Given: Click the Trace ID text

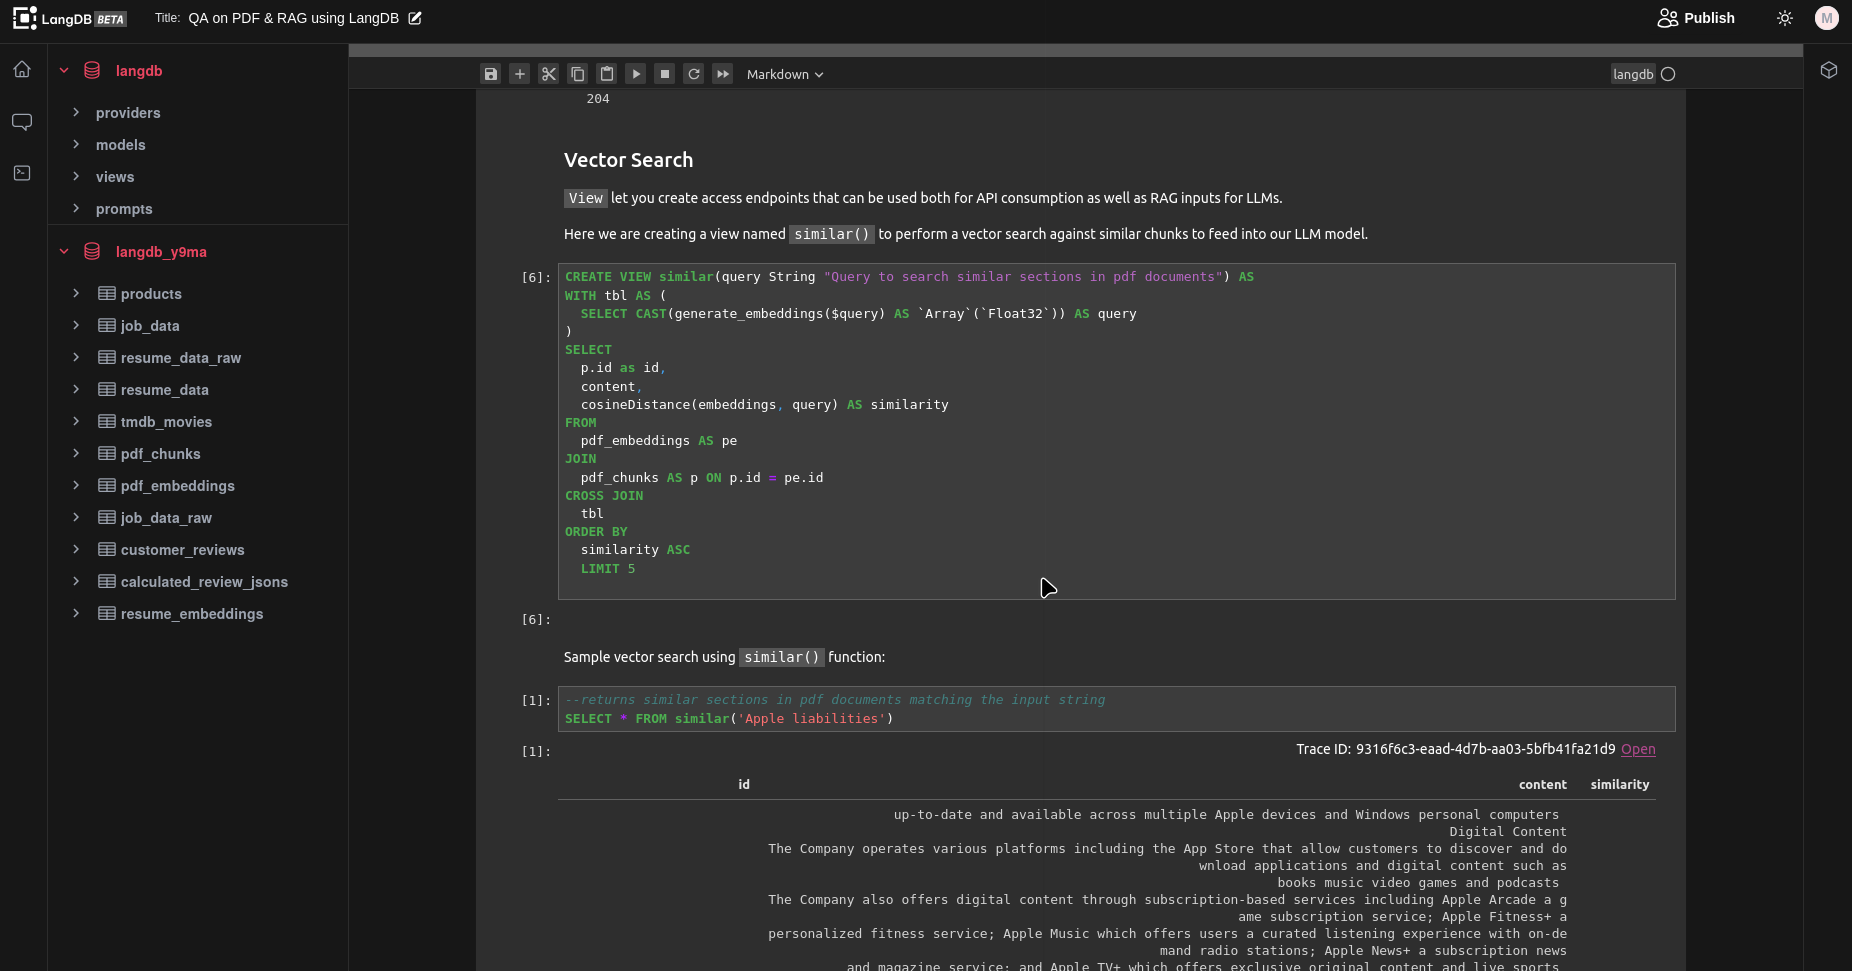Looking at the screenshot, I should point(1456,749).
